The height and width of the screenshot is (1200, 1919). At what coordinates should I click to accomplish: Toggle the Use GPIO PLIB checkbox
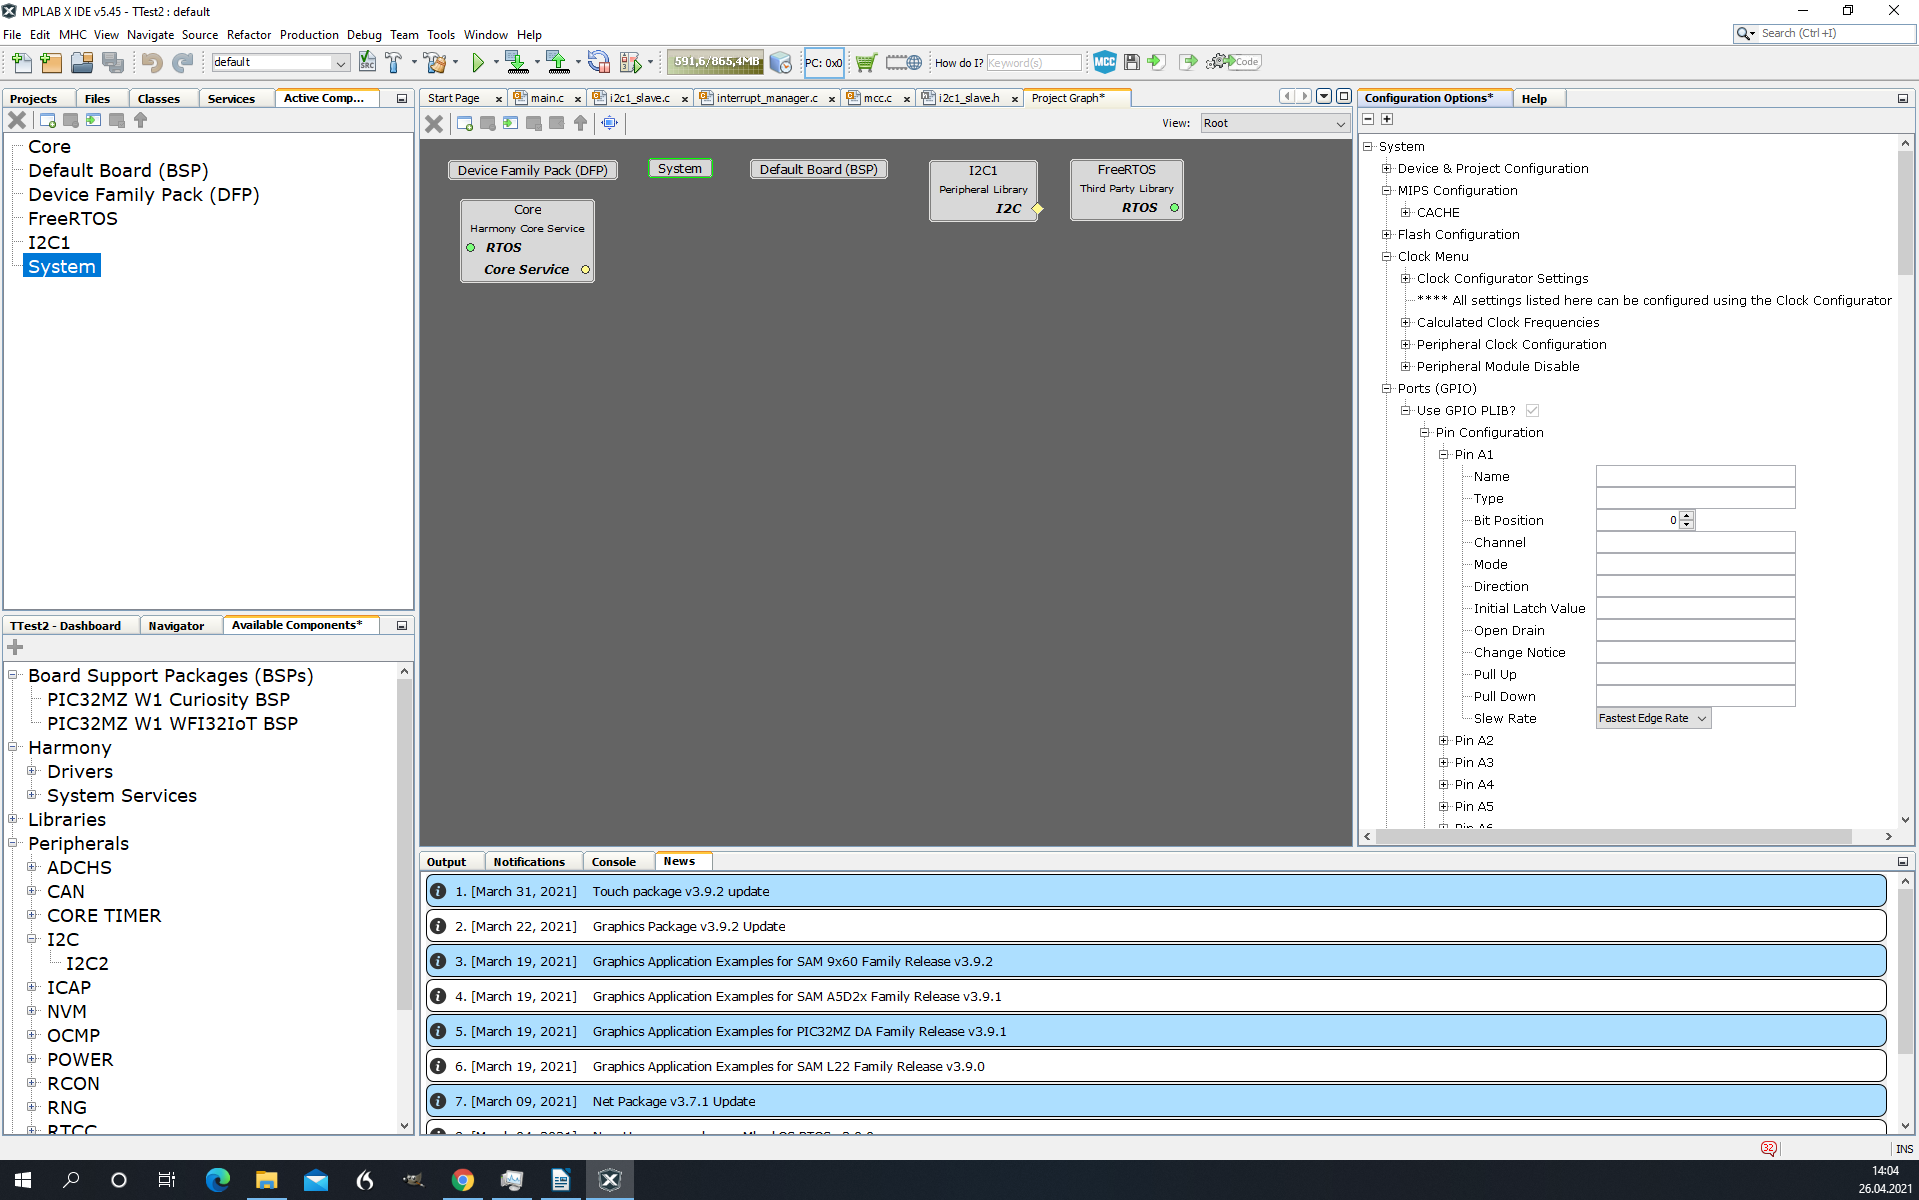pyautogui.click(x=1532, y=410)
